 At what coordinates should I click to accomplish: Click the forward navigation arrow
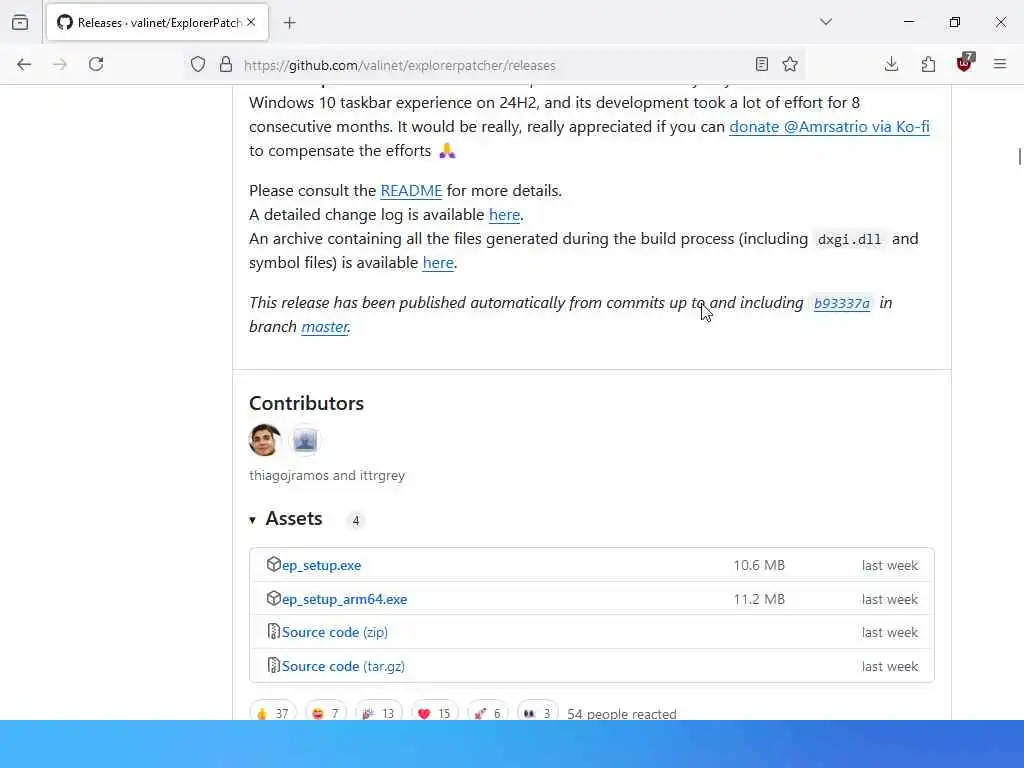[x=60, y=64]
